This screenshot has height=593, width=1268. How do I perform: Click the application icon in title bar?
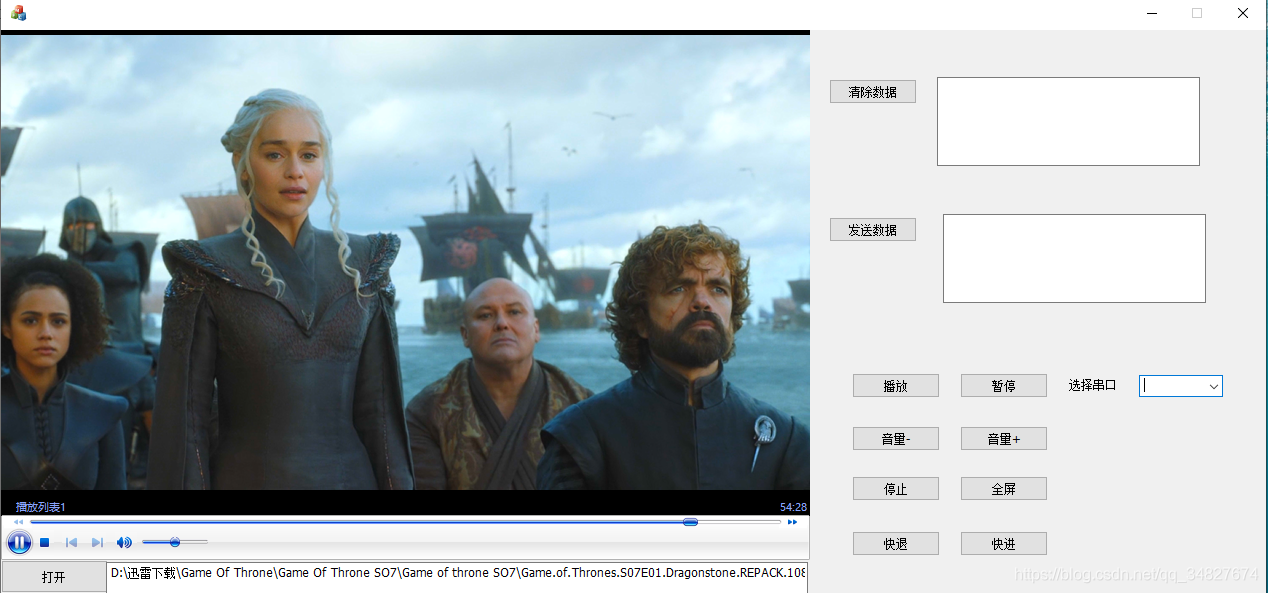(18, 13)
